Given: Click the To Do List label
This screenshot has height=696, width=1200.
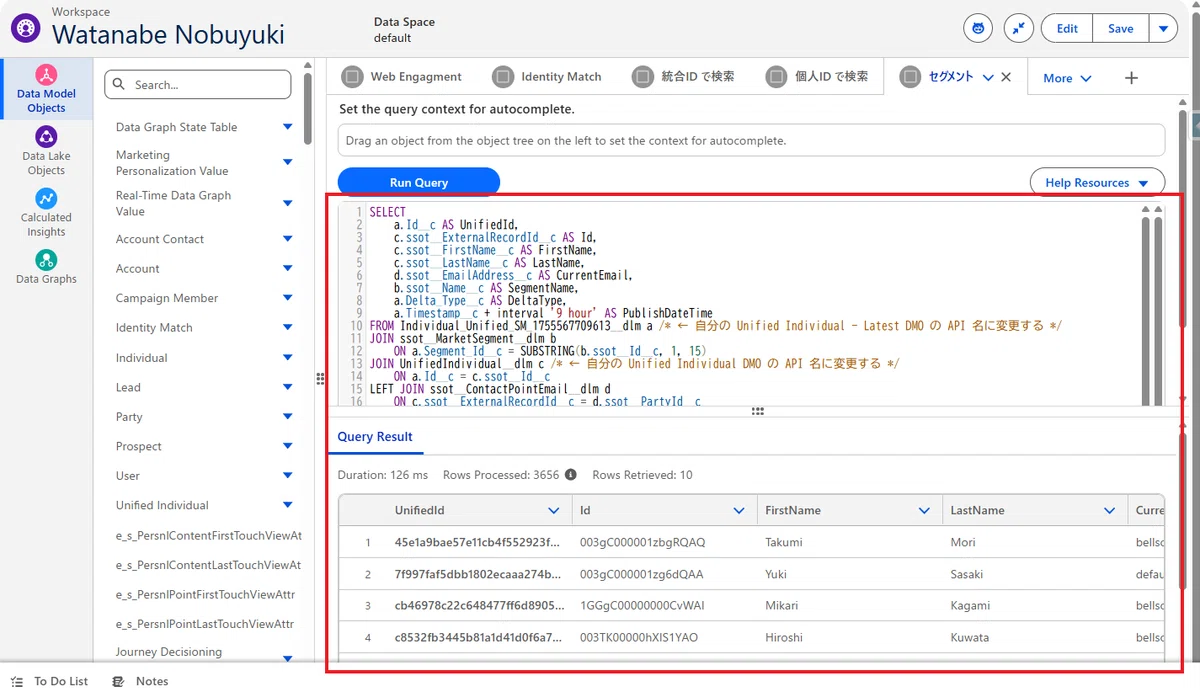Looking at the screenshot, I should (x=61, y=681).
